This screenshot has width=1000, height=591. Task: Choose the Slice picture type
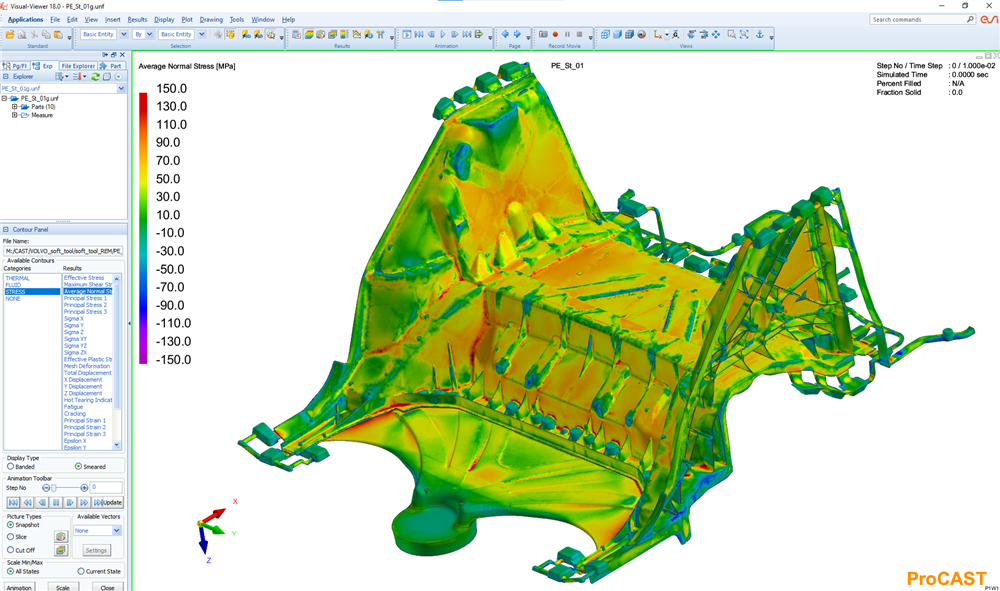tap(11, 537)
